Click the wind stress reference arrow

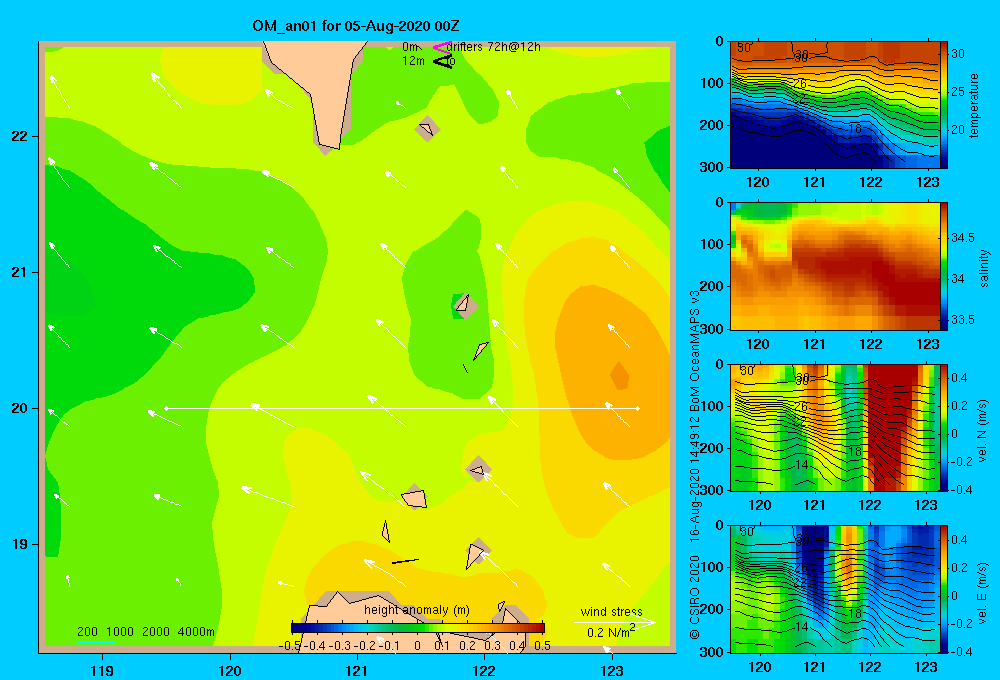(615, 621)
